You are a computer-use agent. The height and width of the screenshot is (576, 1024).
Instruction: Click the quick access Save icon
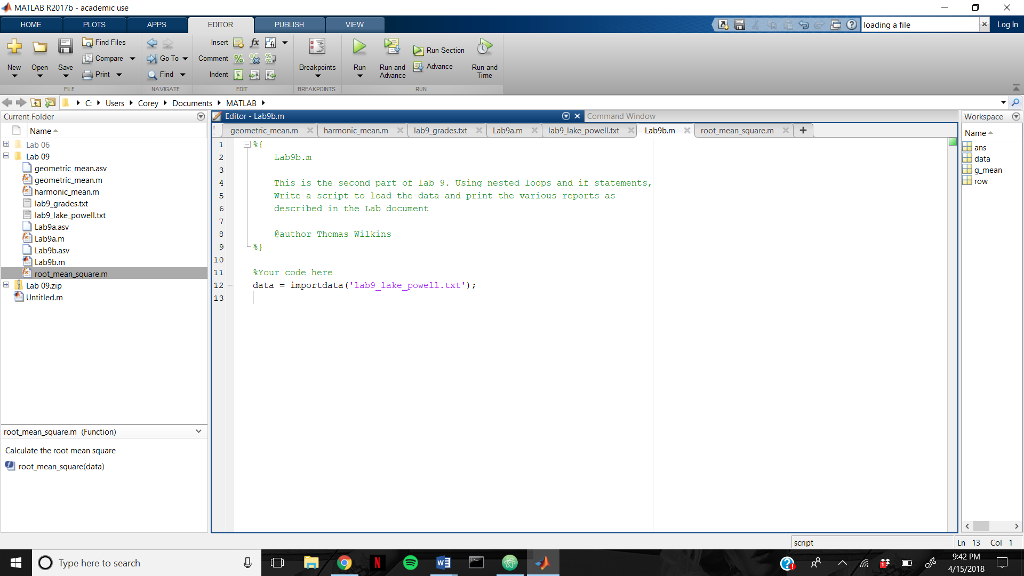point(739,25)
